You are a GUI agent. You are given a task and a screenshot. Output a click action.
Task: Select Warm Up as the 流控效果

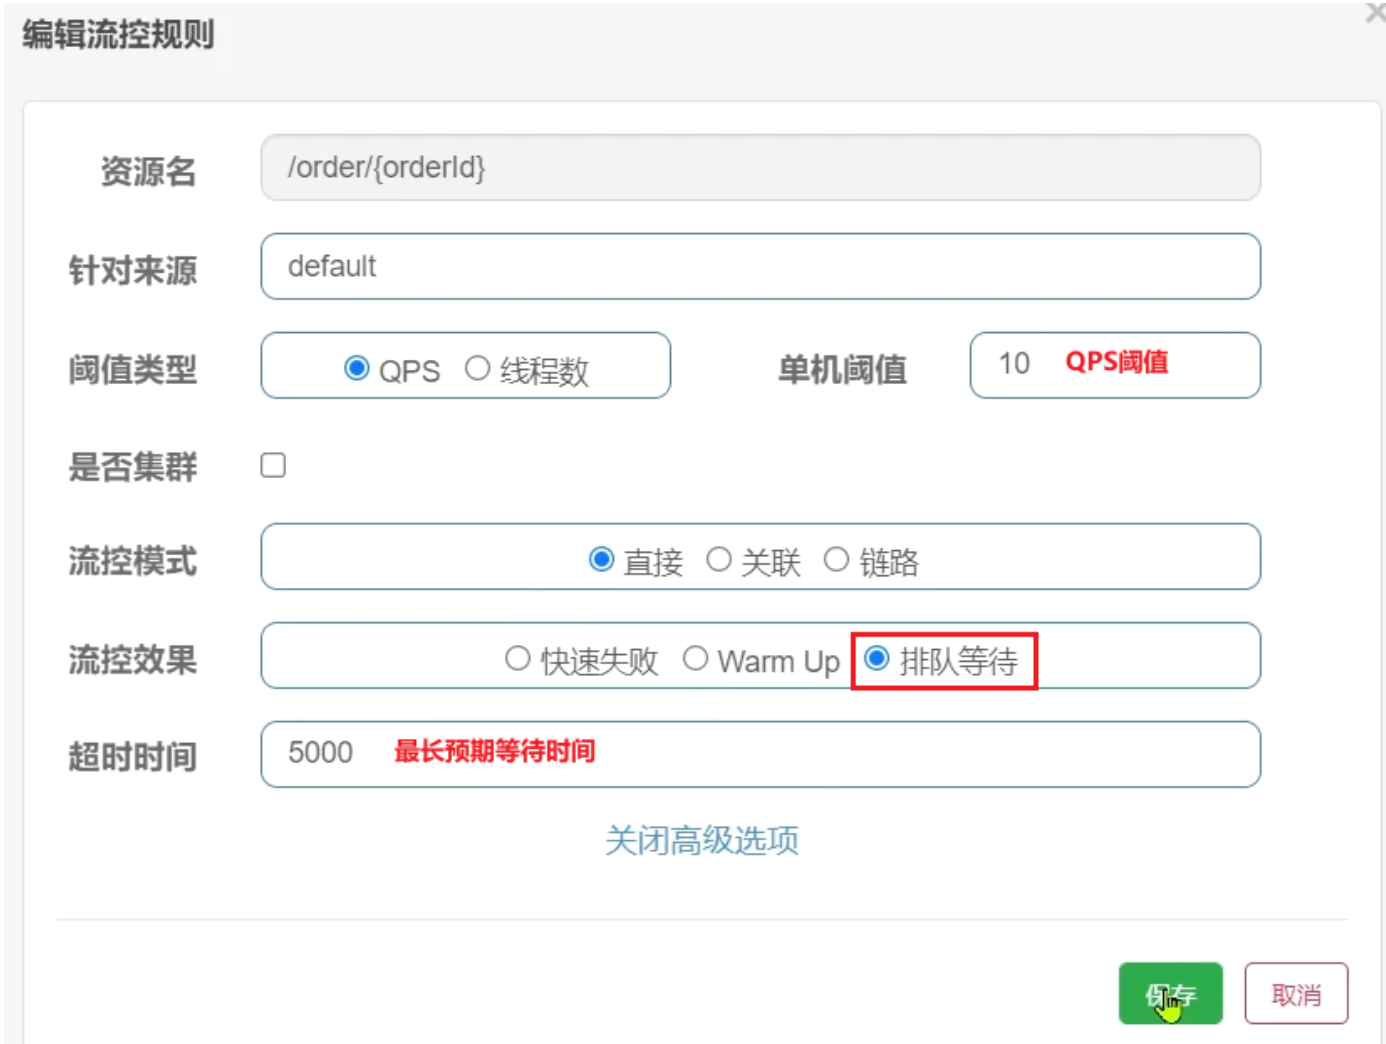(696, 659)
